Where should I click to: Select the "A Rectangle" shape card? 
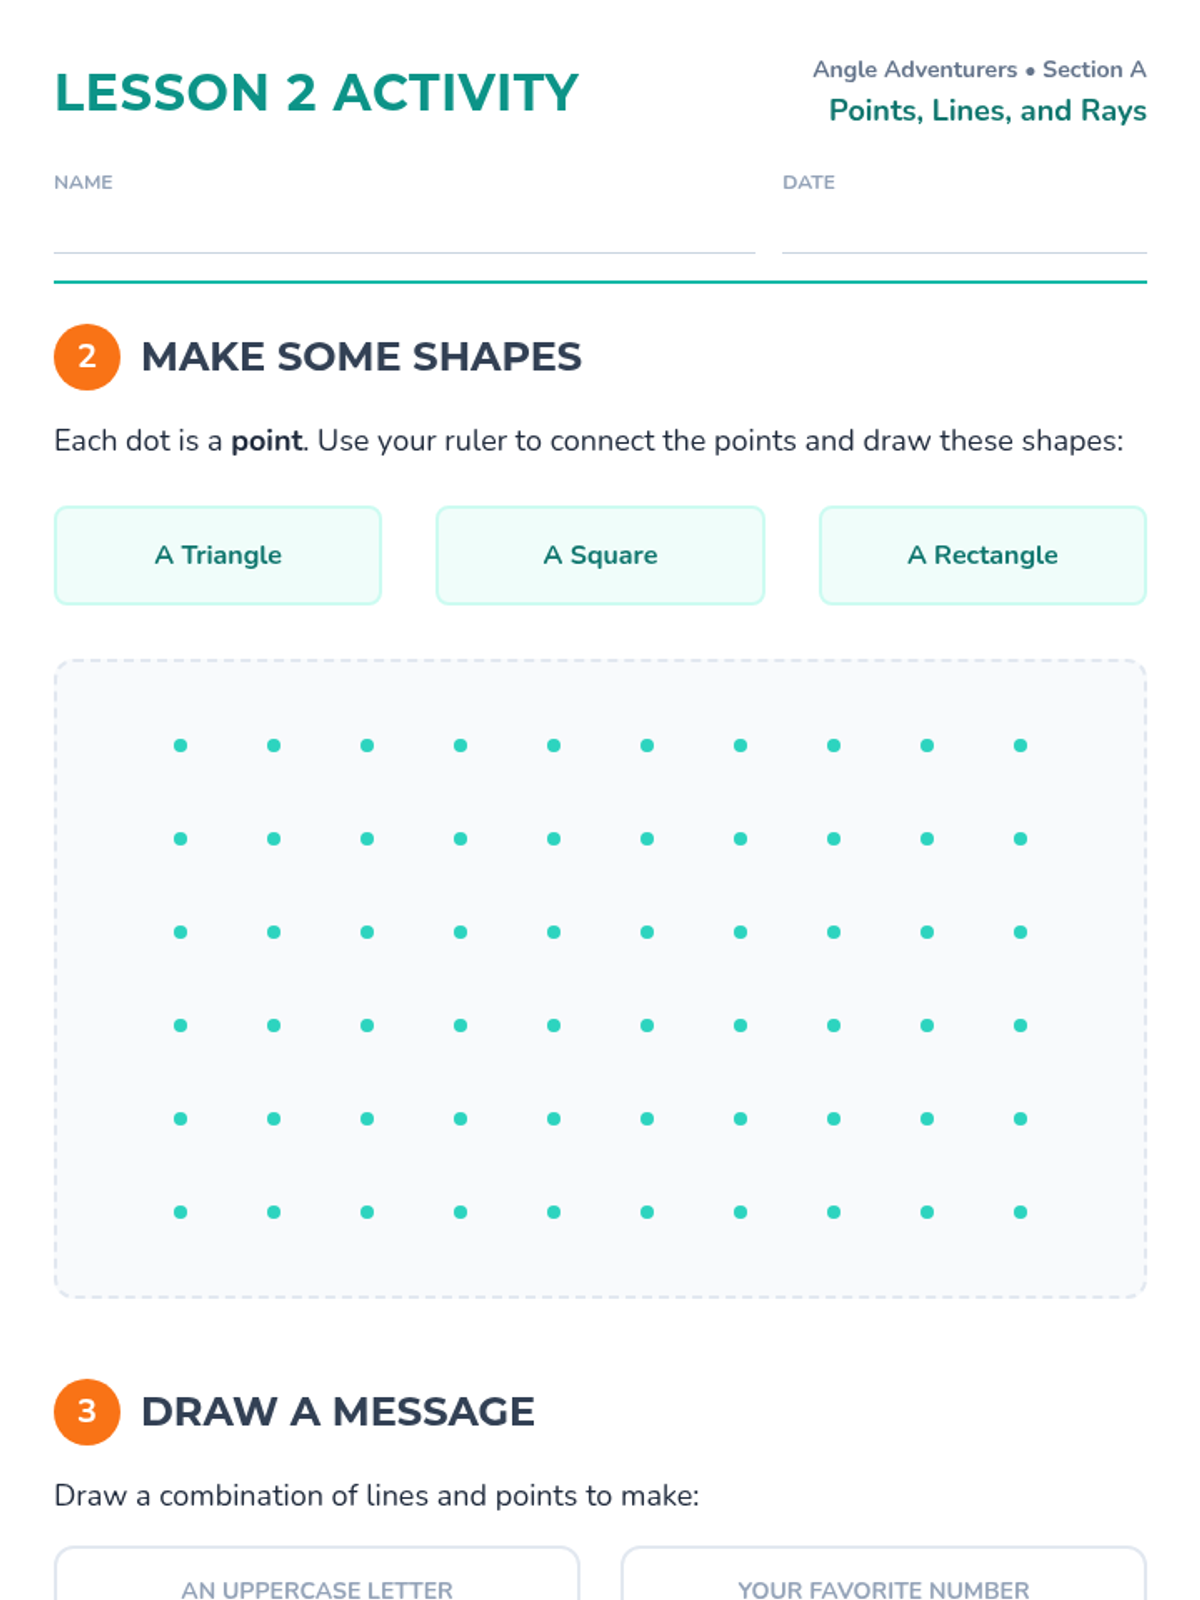click(x=982, y=555)
